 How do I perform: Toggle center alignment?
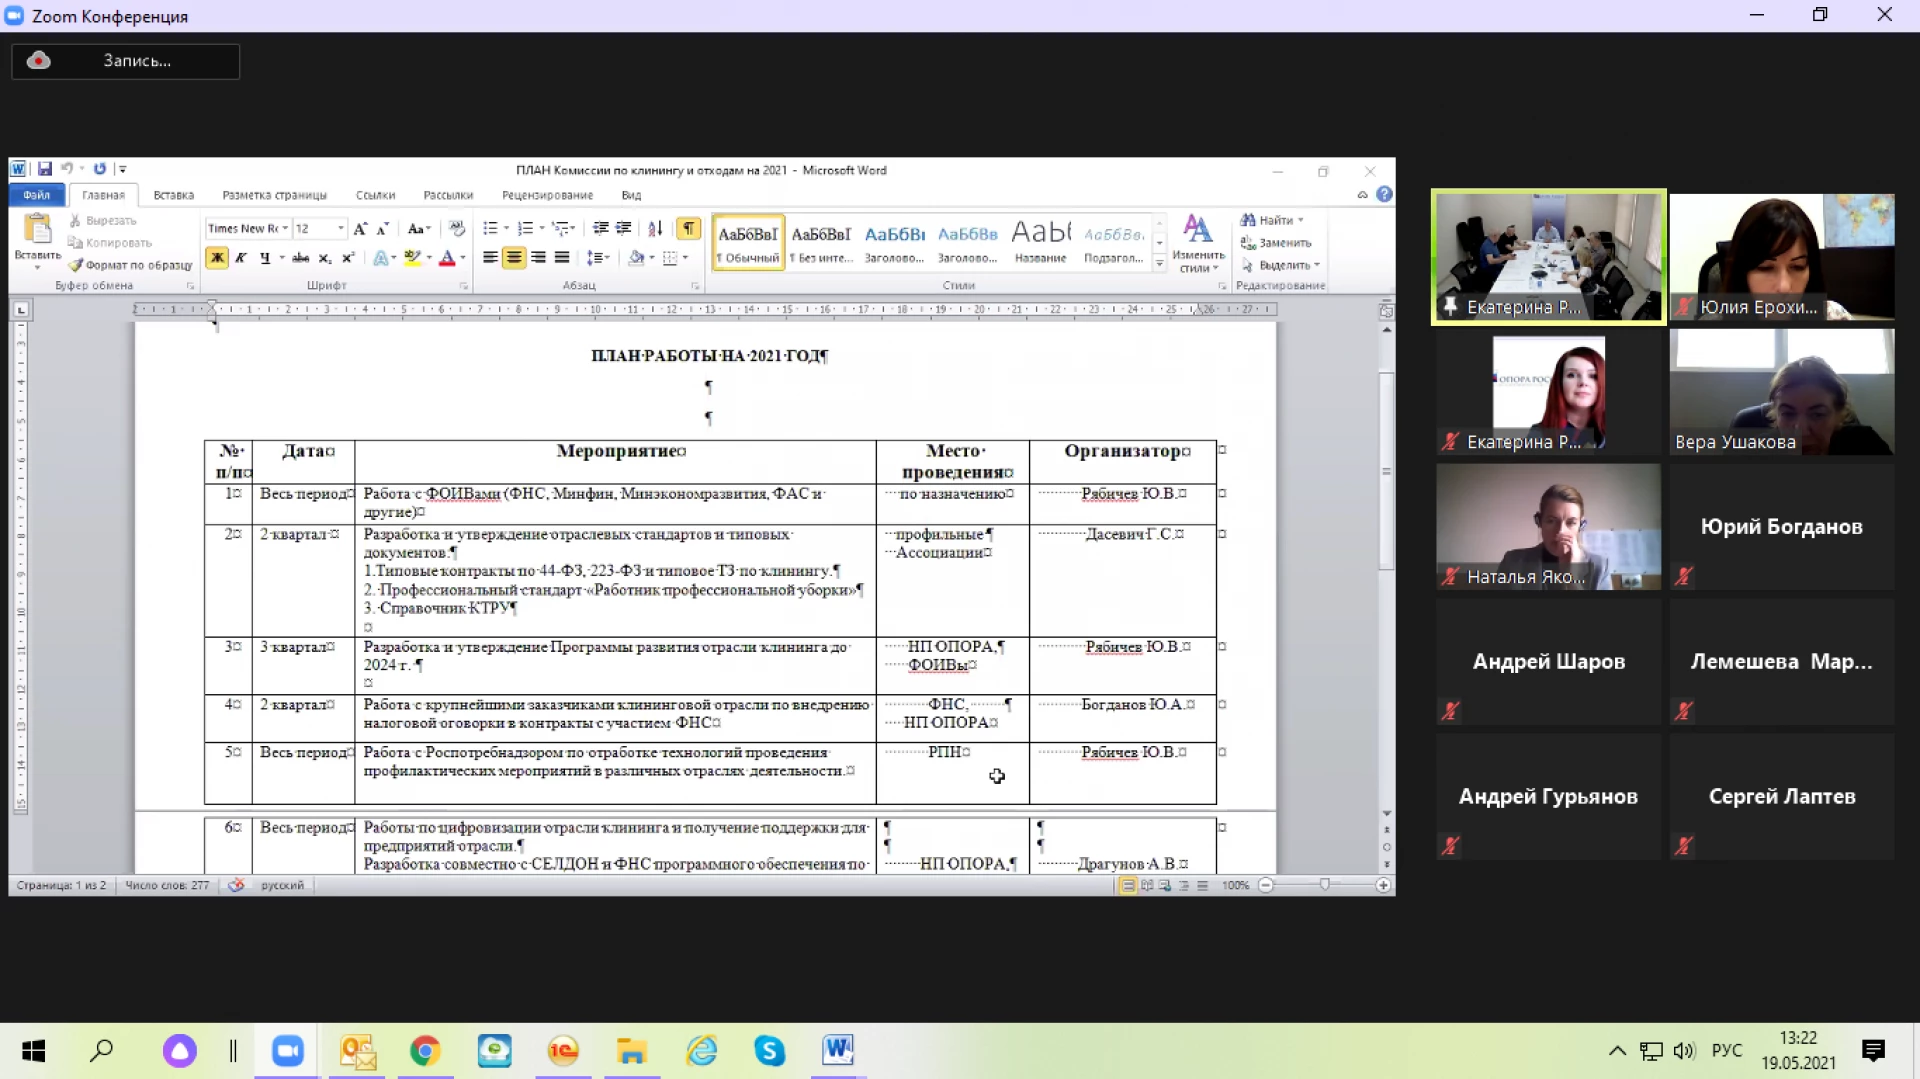tap(514, 258)
